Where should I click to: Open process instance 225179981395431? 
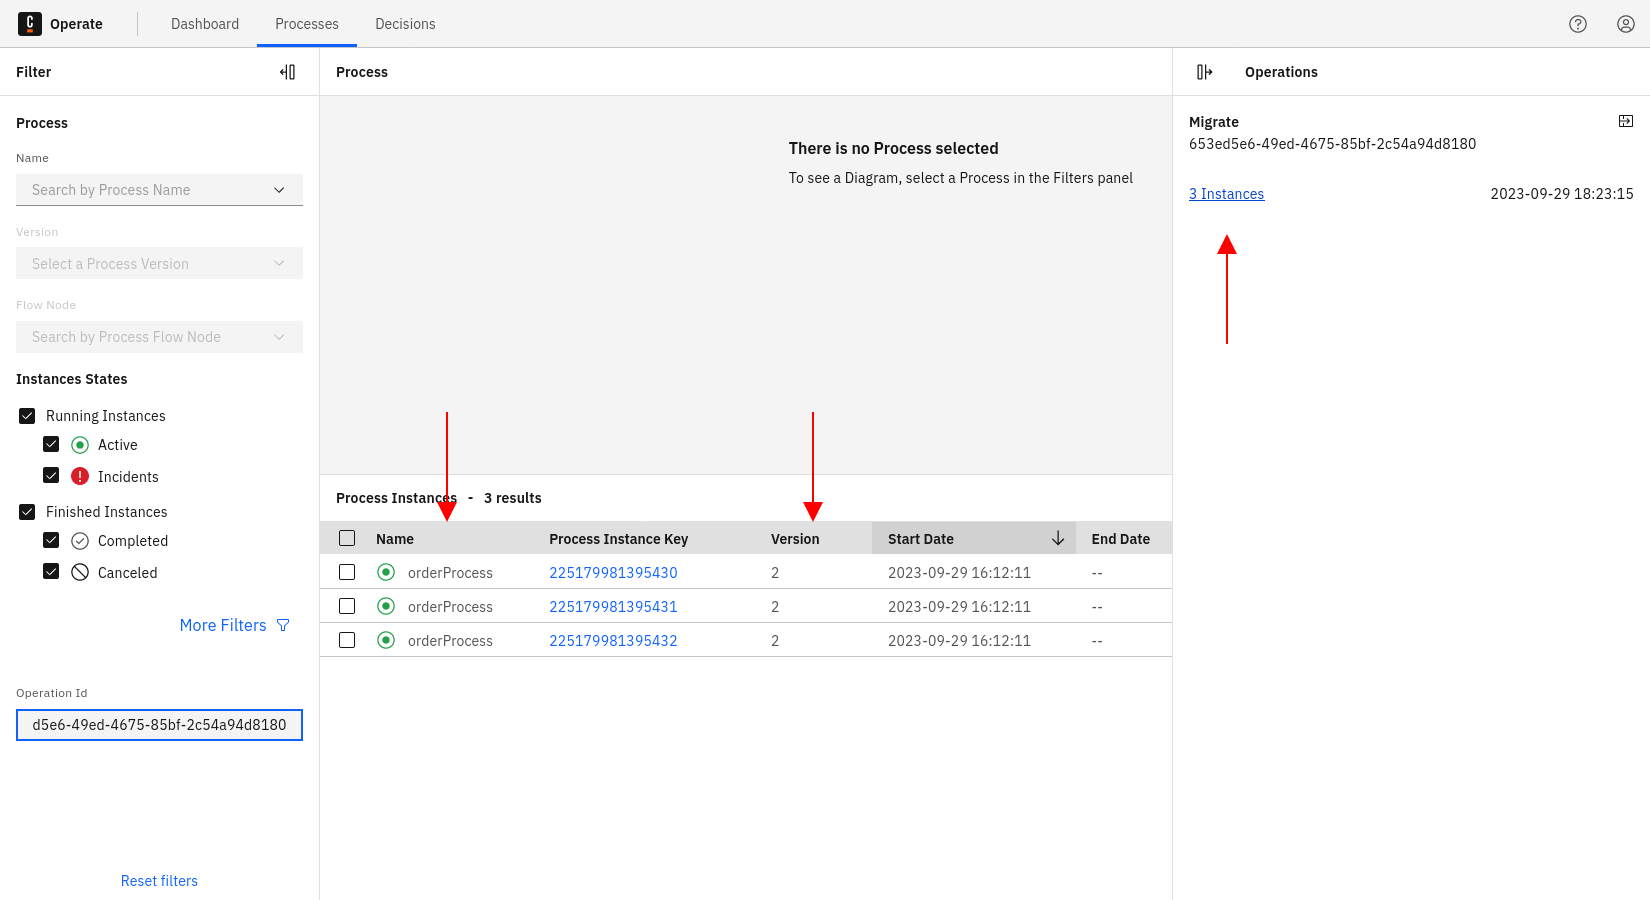click(x=613, y=607)
